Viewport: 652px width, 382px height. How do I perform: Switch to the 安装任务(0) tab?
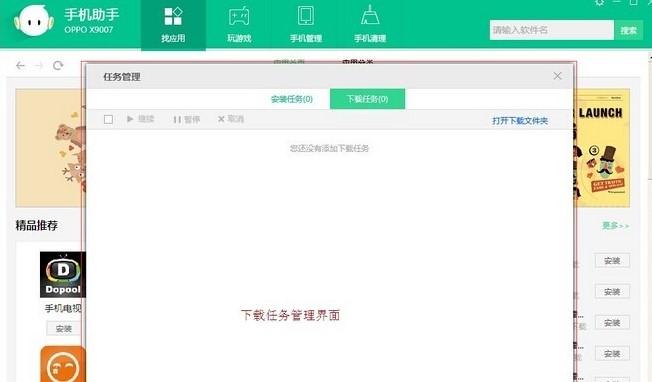tap(291, 99)
